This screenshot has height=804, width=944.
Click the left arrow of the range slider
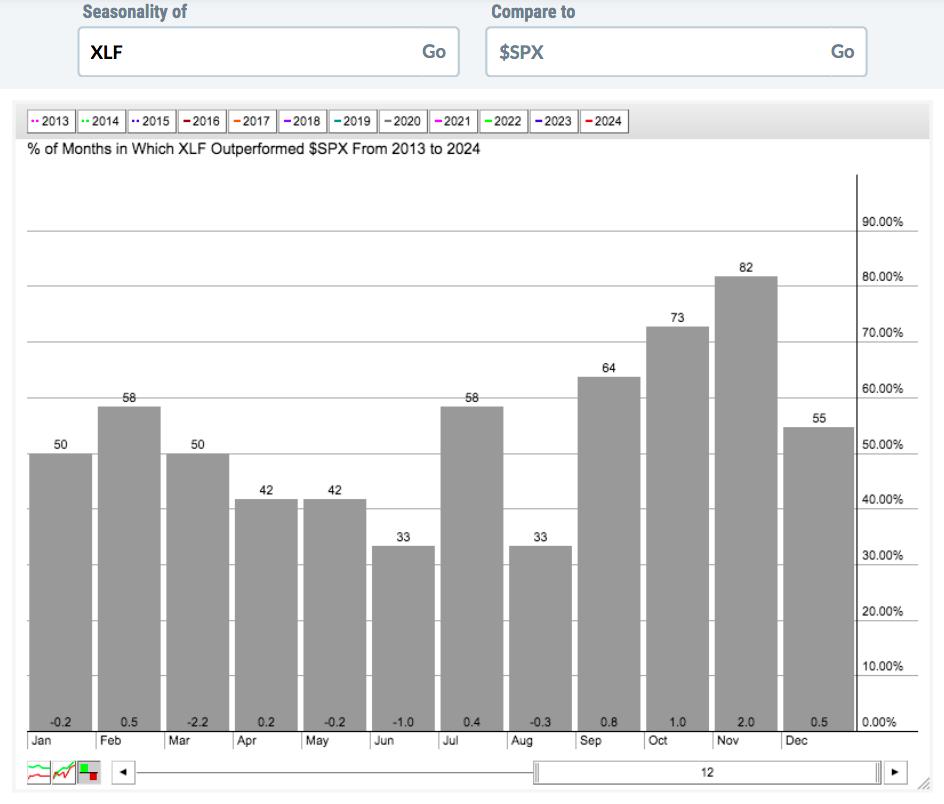[x=123, y=772]
